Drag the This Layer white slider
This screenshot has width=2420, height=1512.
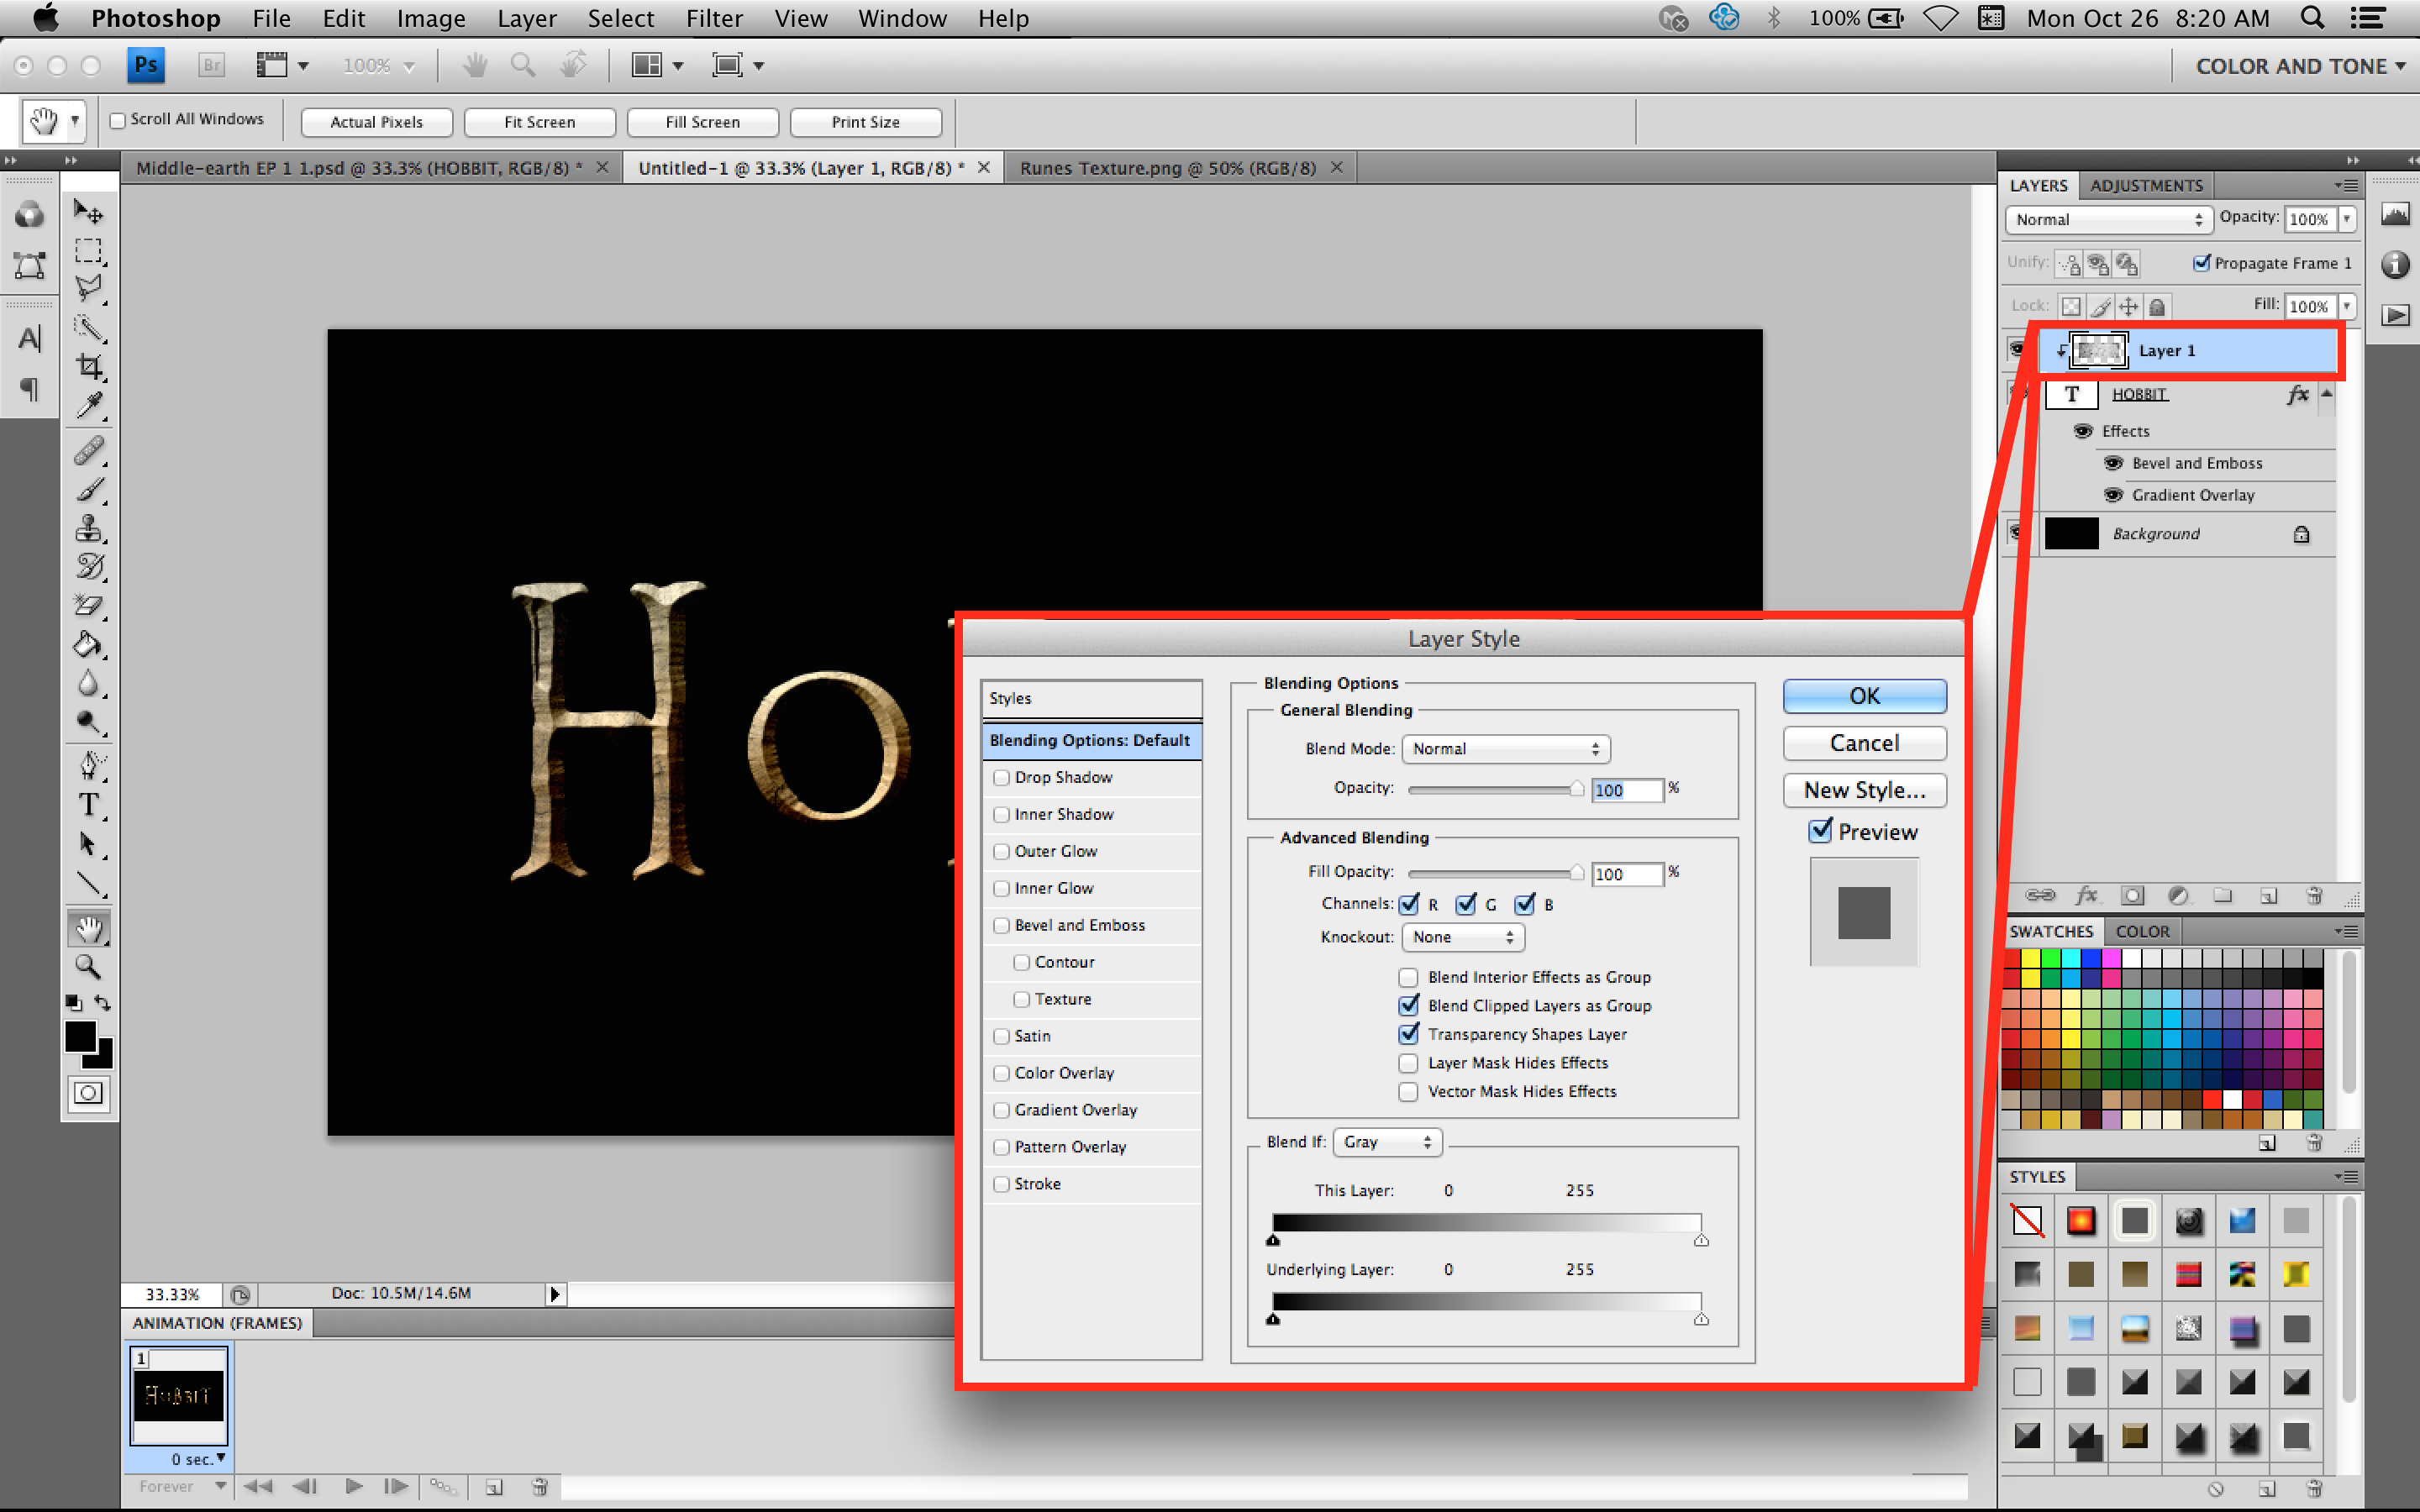pos(1699,1240)
